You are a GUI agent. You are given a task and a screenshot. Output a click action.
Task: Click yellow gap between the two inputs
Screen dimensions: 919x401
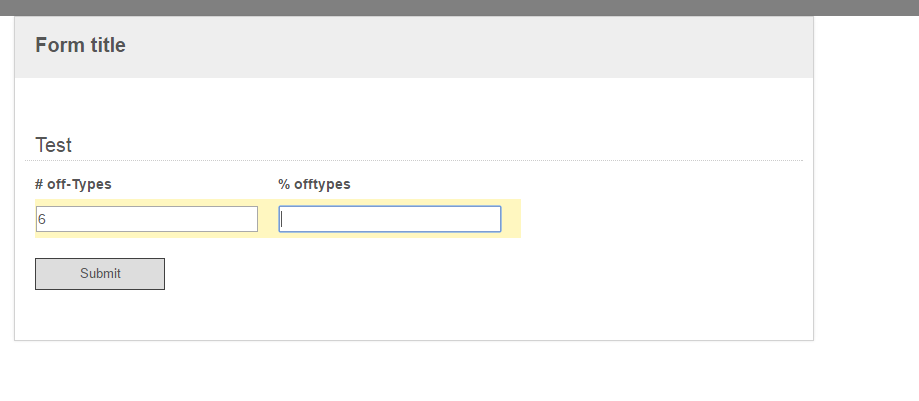268,219
